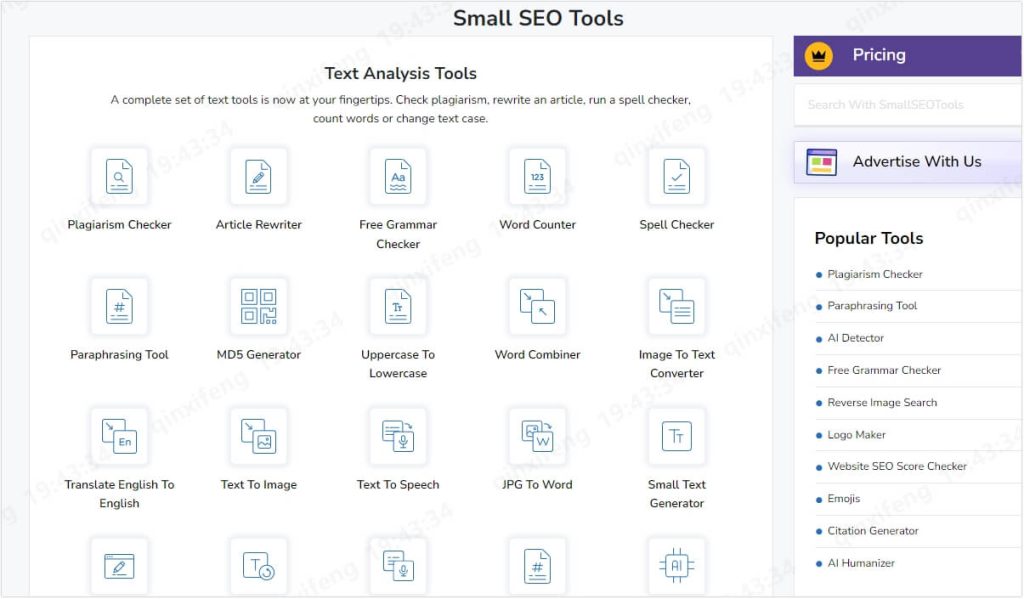Image resolution: width=1024 pixels, height=599 pixels.
Task: Select the Text To Speech tool
Action: (398, 436)
